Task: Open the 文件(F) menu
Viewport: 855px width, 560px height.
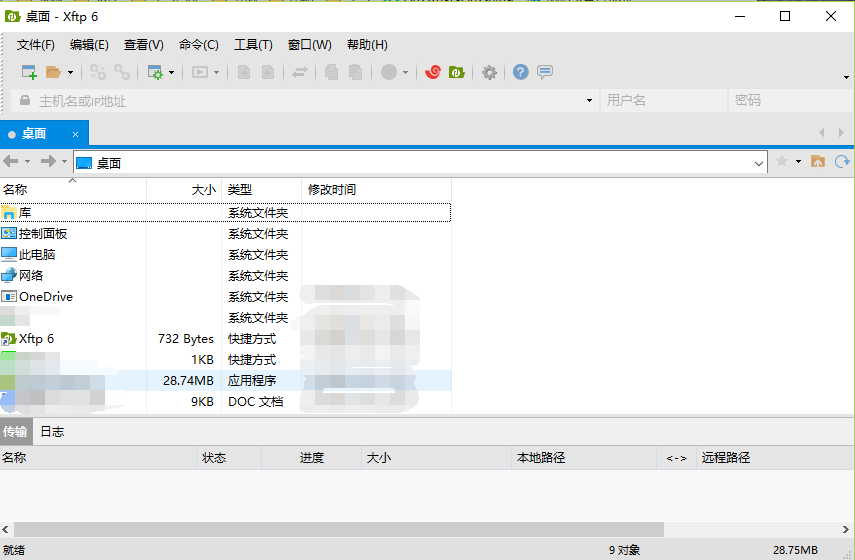Action: click(x=35, y=45)
